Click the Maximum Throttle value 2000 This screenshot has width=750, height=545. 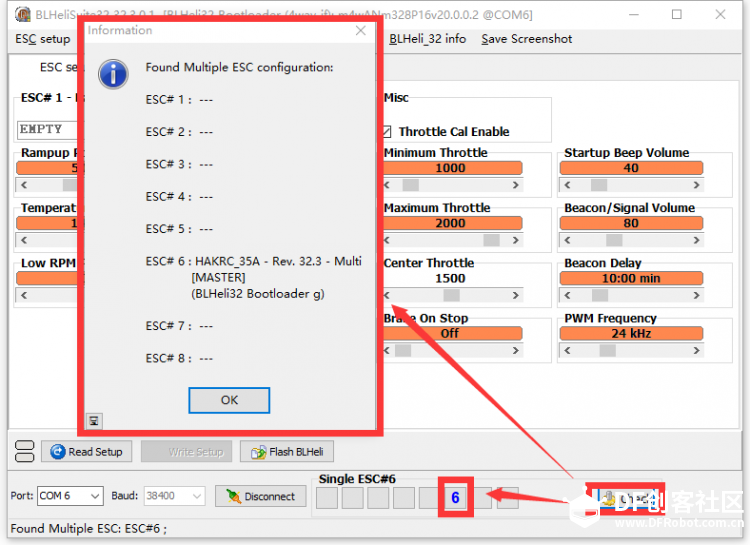[451, 223]
